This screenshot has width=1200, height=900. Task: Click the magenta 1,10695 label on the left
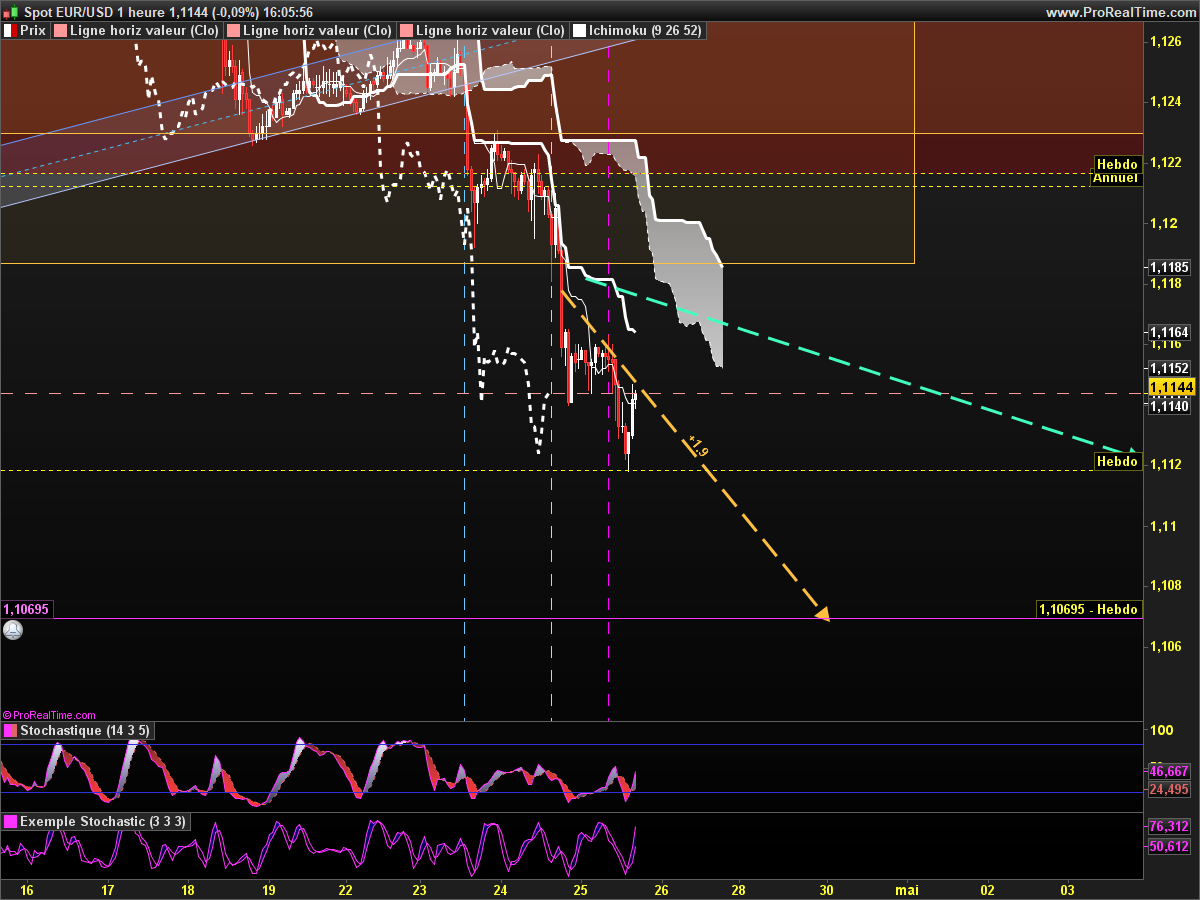tap(27, 609)
